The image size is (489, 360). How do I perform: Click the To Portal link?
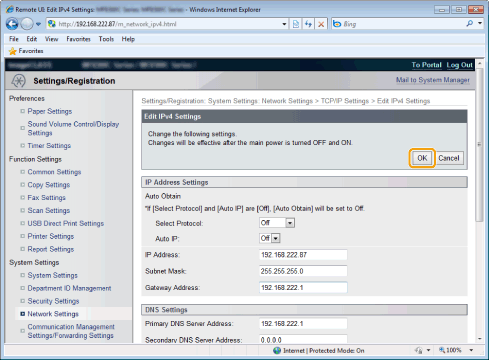426,65
